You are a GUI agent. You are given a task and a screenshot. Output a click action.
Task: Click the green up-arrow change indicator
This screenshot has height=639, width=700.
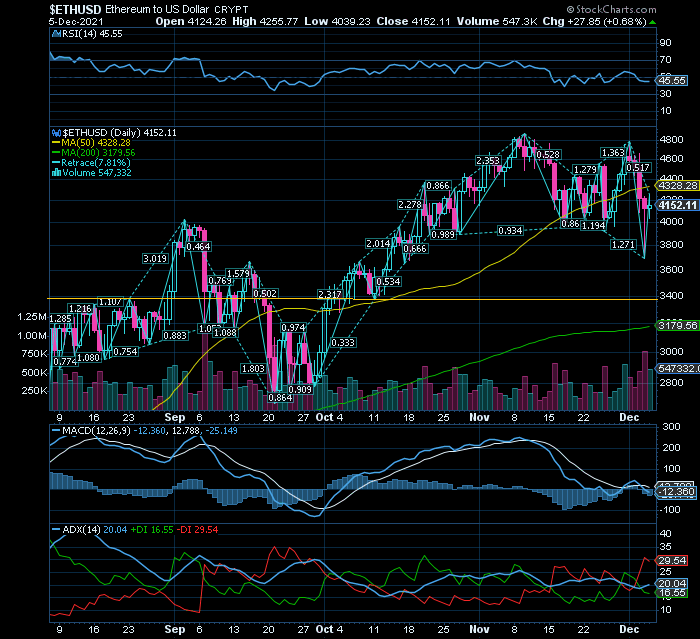tap(653, 22)
